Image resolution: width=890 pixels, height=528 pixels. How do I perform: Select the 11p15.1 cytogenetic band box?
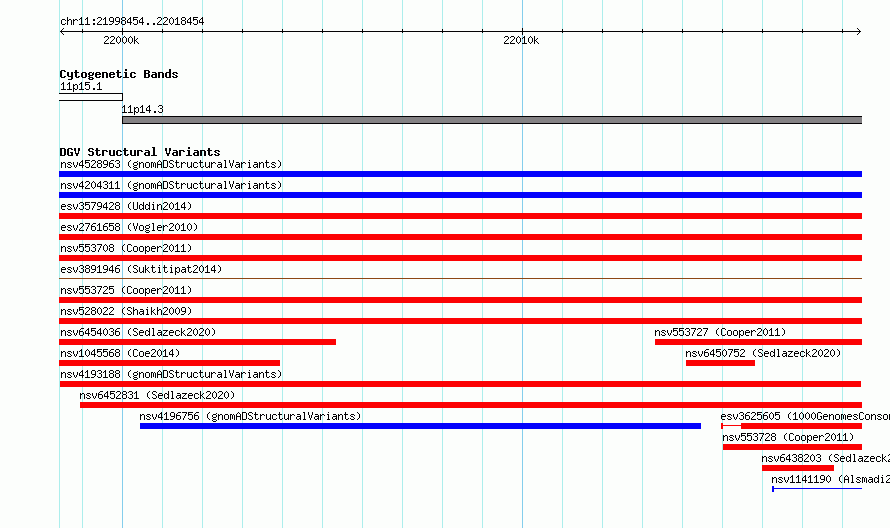(x=91, y=97)
